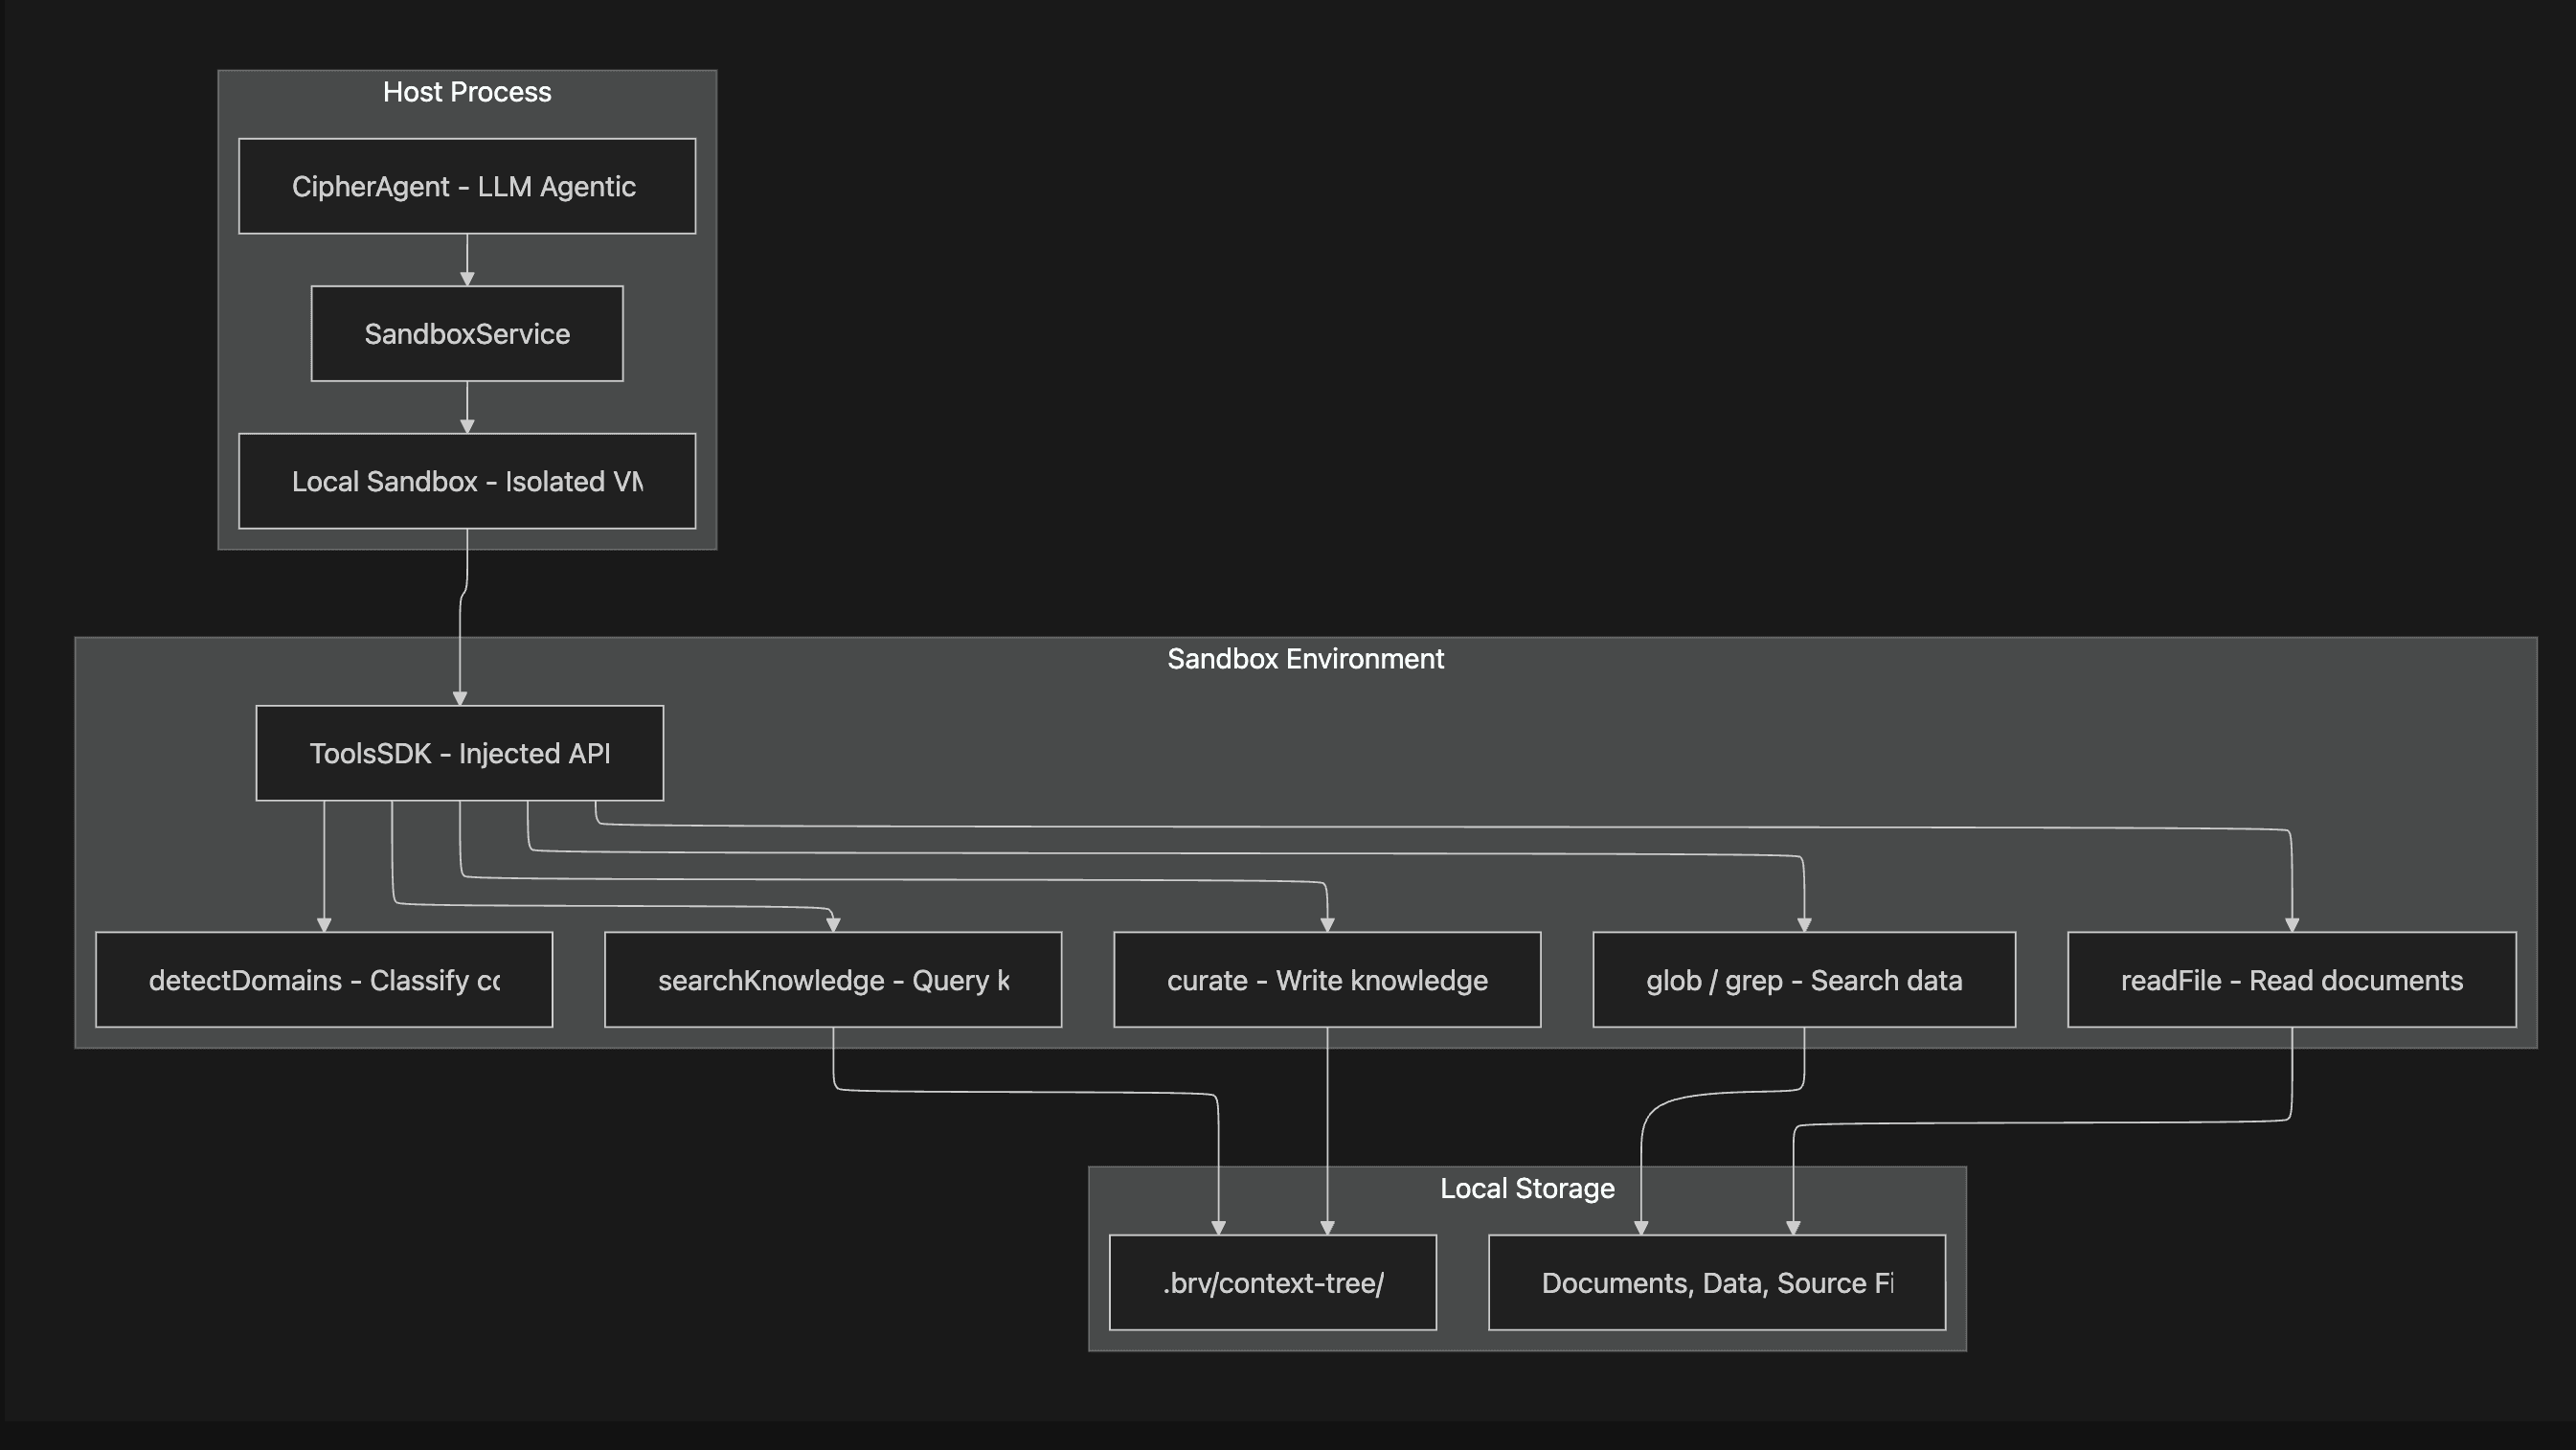The height and width of the screenshot is (1450, 2576).
Task: Click the Host Process group title
Action: click(466, 92)
